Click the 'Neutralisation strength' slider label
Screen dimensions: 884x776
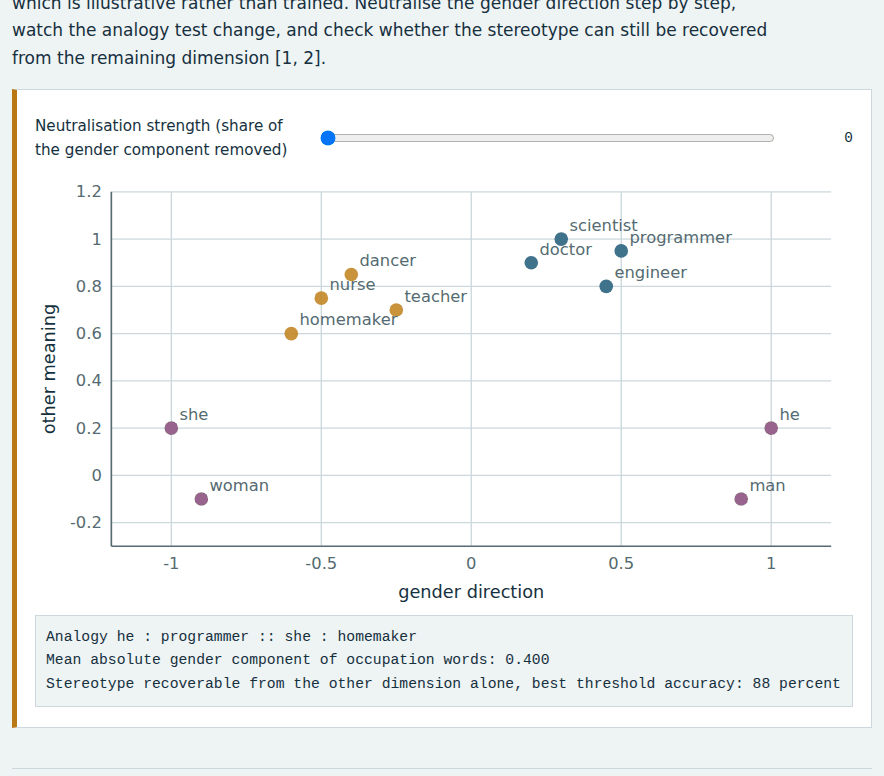(161, 138)
